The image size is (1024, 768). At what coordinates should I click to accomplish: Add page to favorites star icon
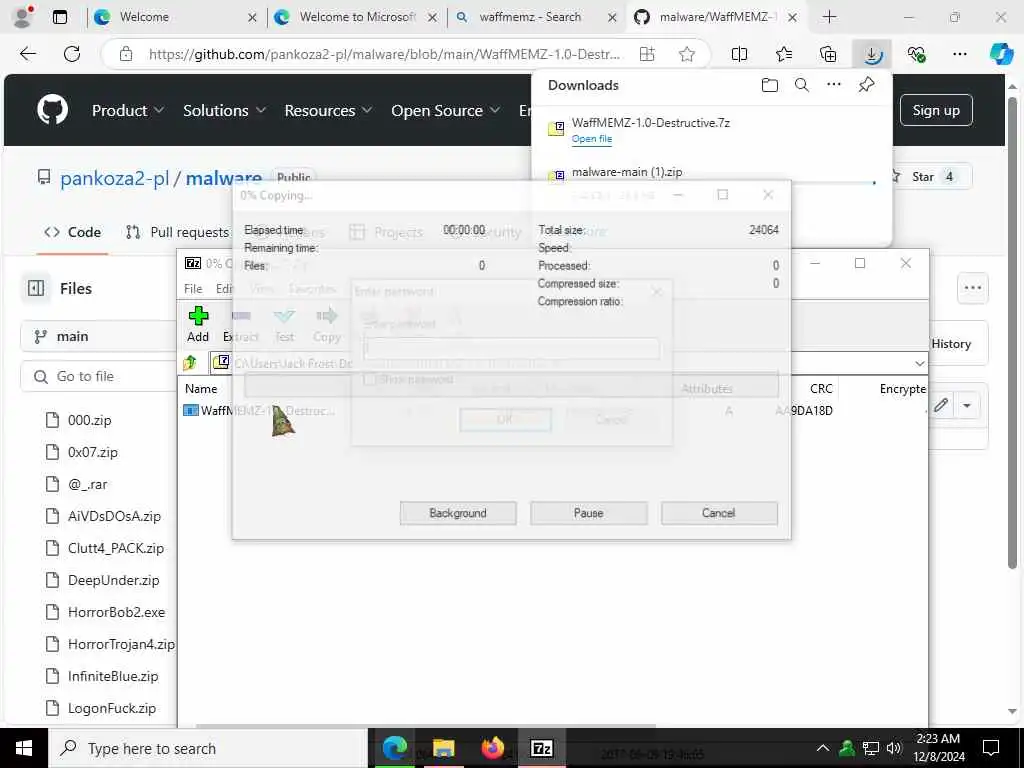(686, 54)
